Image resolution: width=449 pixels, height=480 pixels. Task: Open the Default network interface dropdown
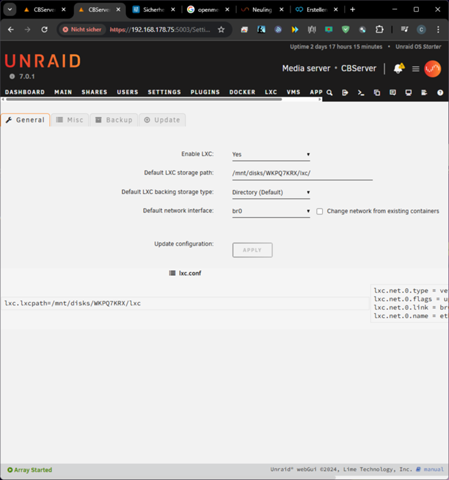pyautogui.click(x=271, y=211)
